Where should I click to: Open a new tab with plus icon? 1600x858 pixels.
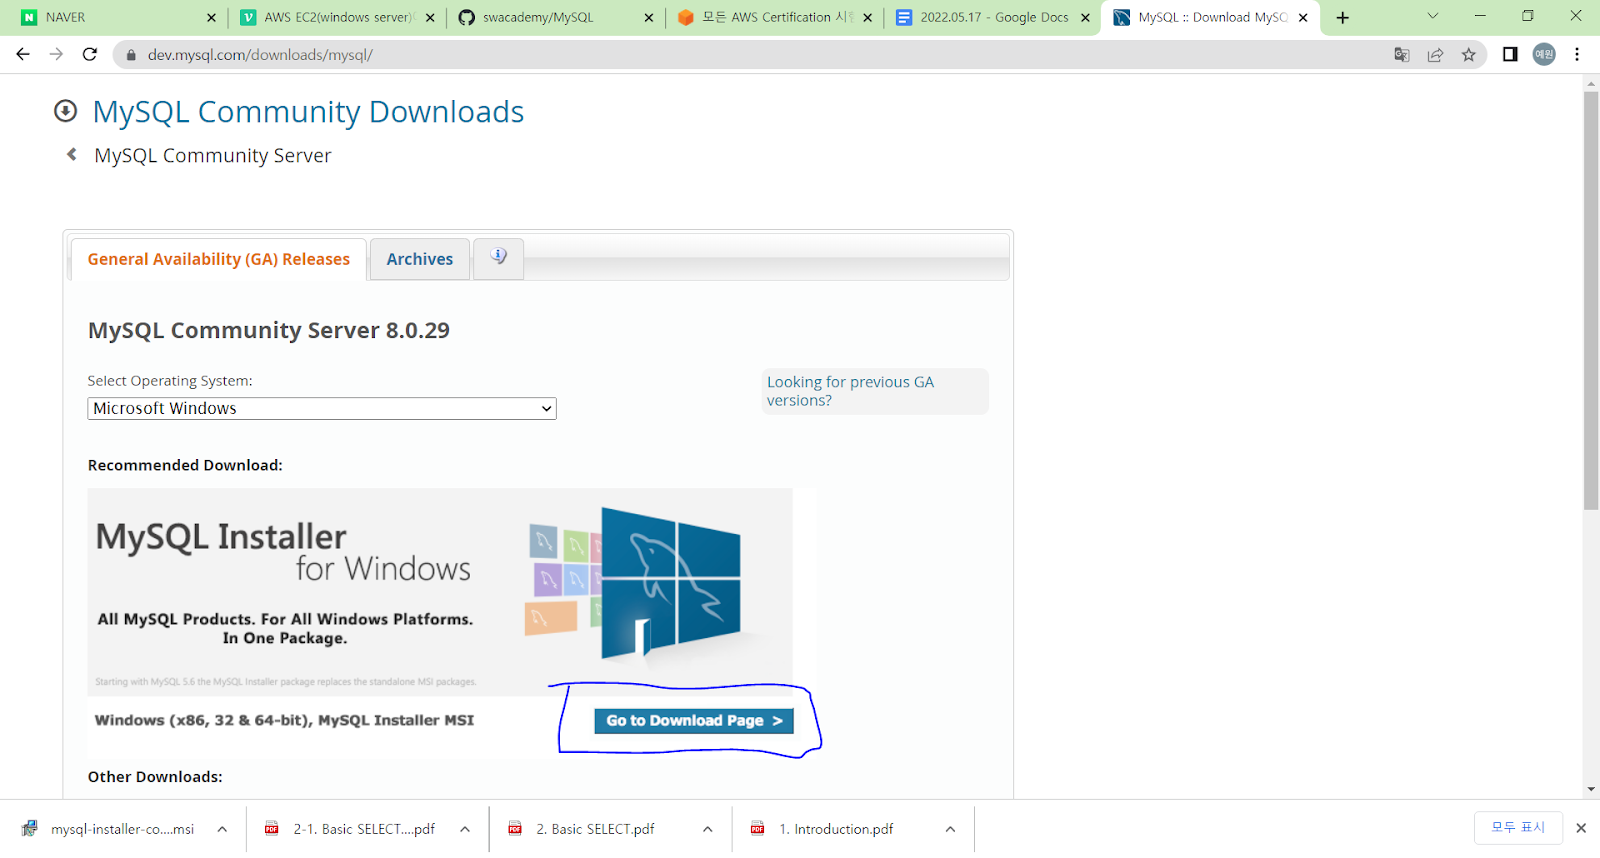[x=1343, y=17]
